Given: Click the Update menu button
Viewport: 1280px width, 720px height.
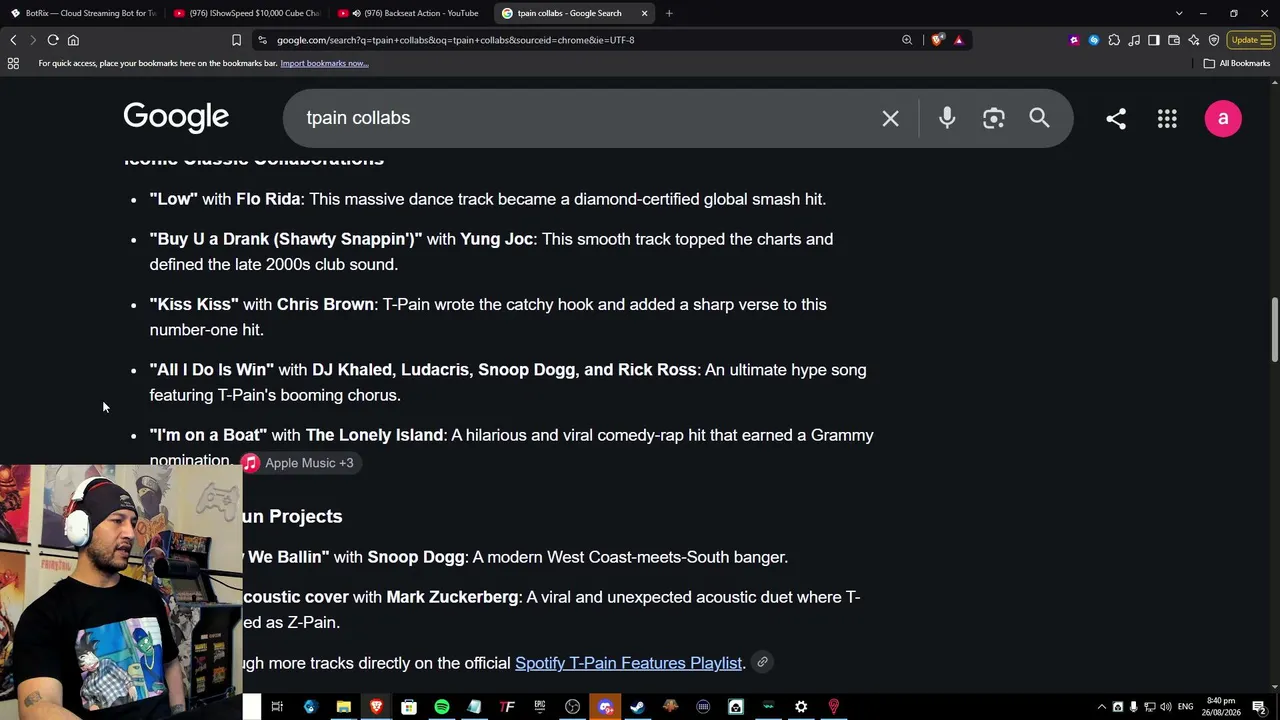Looking at the screenshot, I should click(1251, 40).
